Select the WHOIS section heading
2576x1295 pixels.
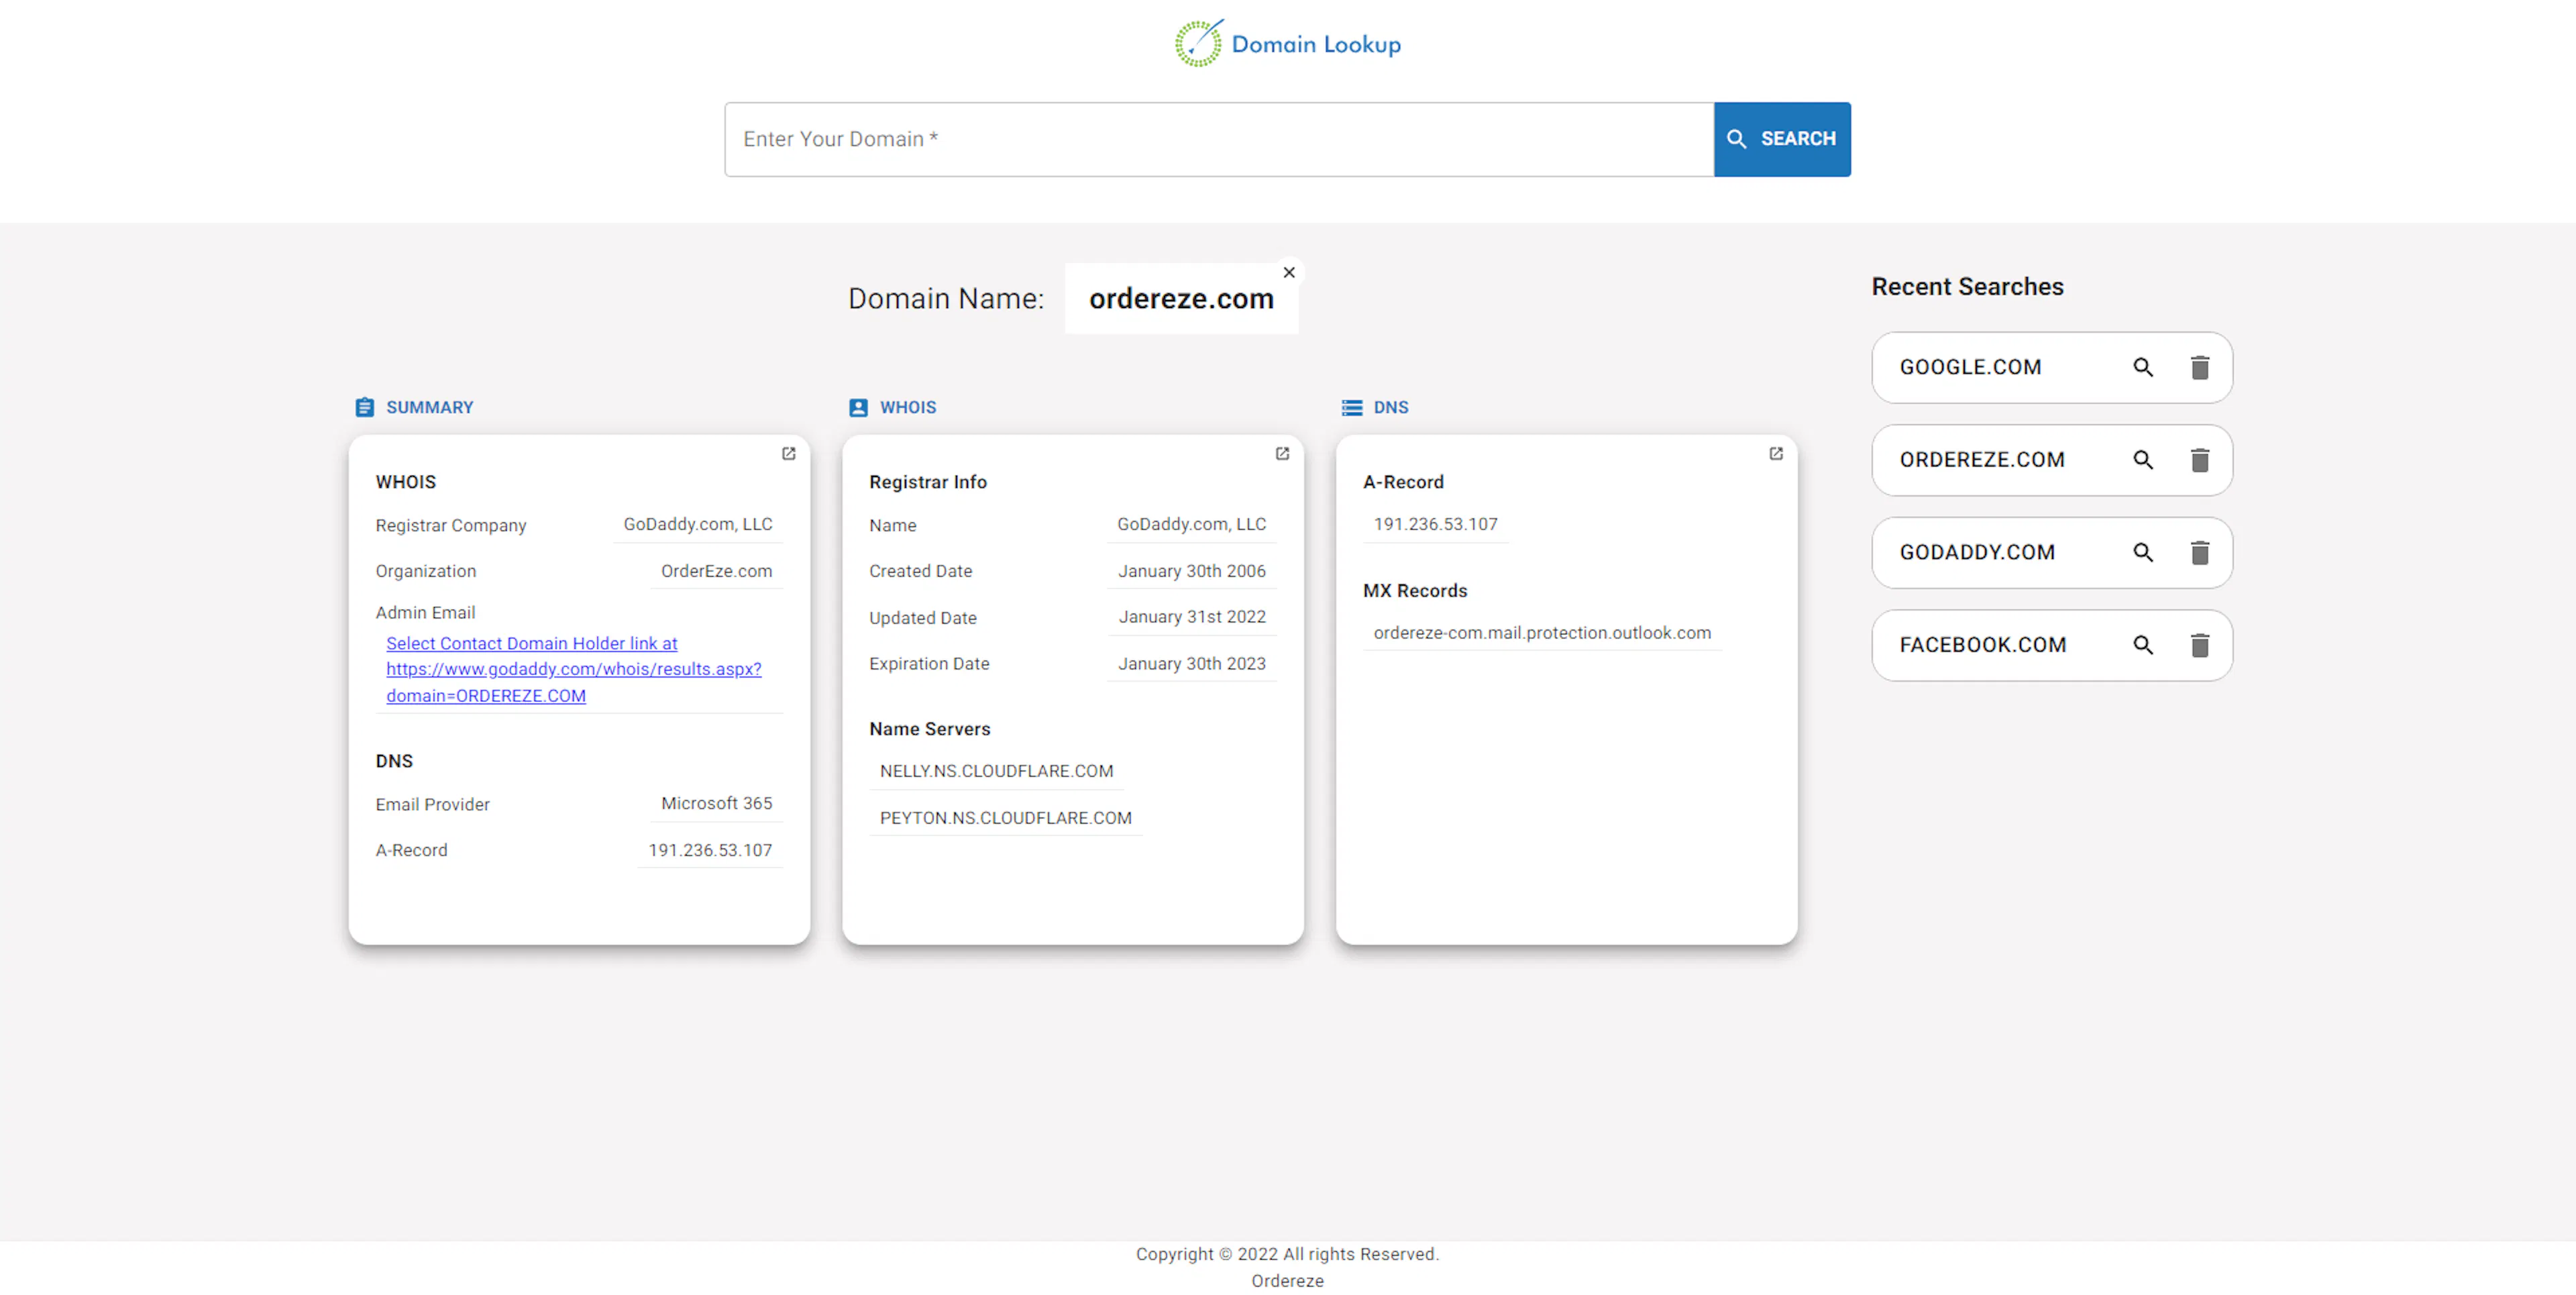click(x=907, y=408)
